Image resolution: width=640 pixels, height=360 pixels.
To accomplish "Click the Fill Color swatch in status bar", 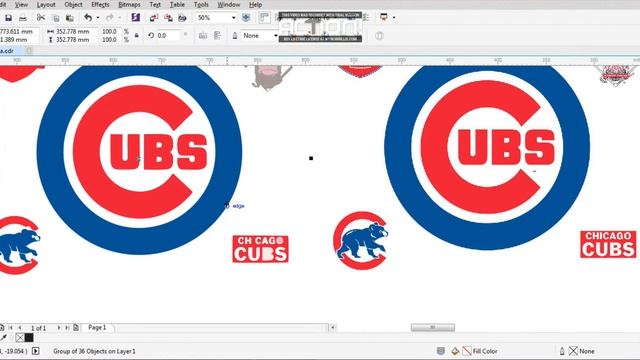I will point(467,351).
